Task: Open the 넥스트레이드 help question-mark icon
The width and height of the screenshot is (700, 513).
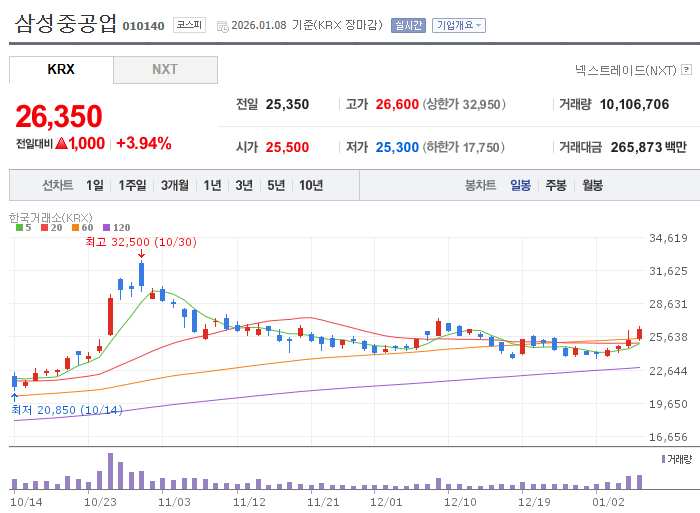Action: click(x=687, y=70)
